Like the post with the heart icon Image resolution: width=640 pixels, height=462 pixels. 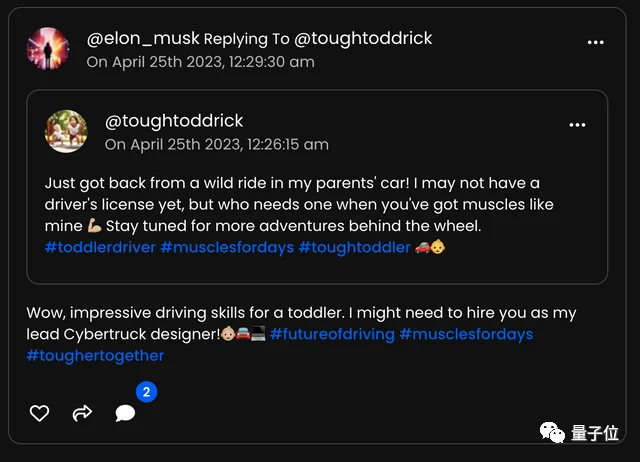coord(40,413)
